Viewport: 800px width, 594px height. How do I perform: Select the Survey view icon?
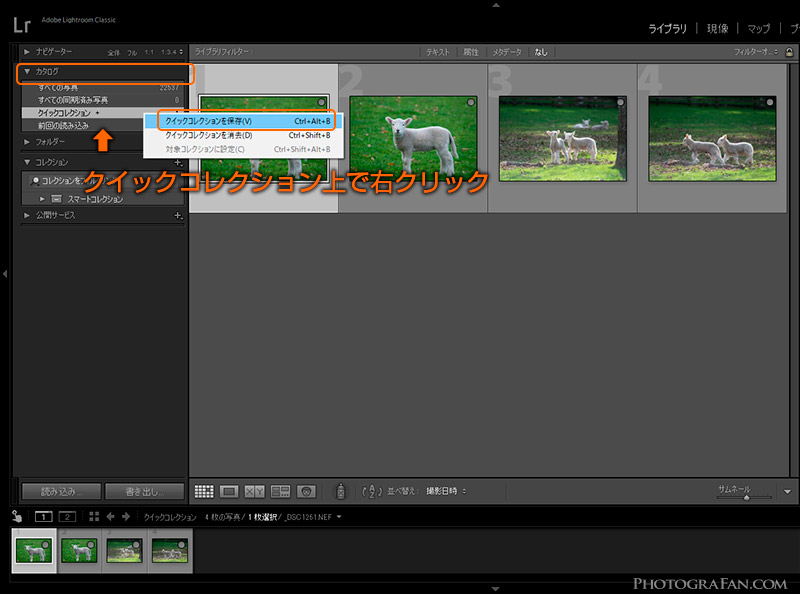pos(280,491)
